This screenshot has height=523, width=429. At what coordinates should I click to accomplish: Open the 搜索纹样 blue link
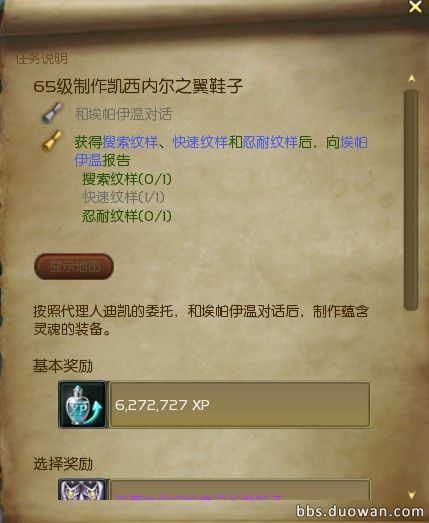point(130,142)
